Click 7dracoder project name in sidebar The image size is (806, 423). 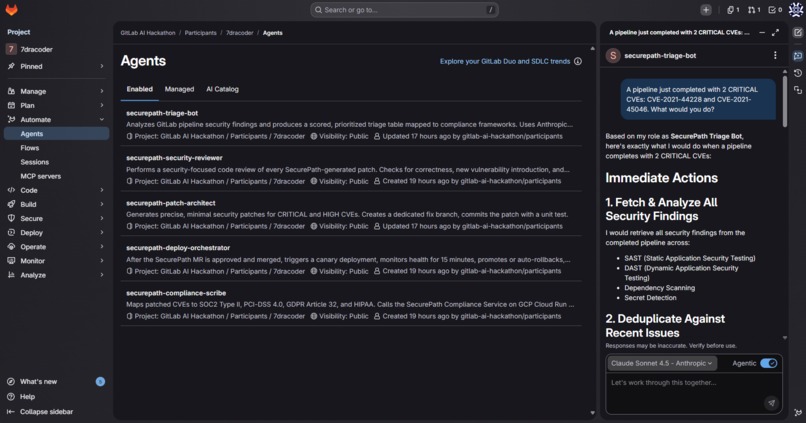coord(36,49)
